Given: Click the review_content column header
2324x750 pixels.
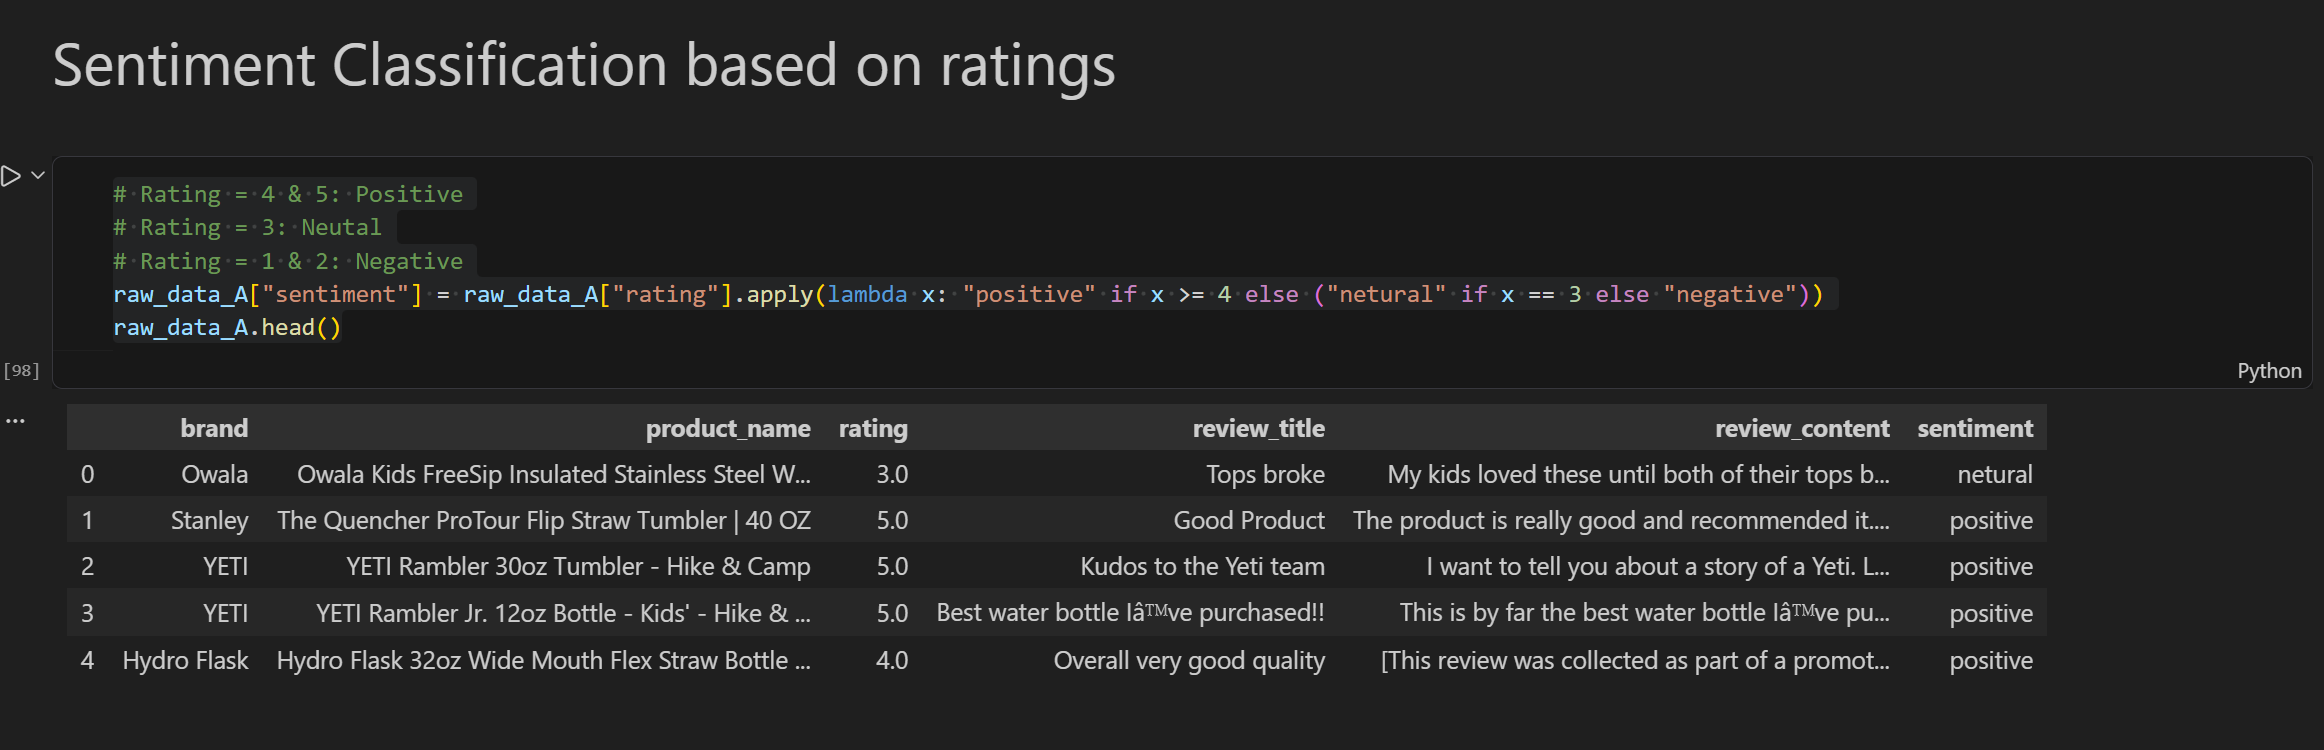Looking at the screenshot, I should point(1801,429).
